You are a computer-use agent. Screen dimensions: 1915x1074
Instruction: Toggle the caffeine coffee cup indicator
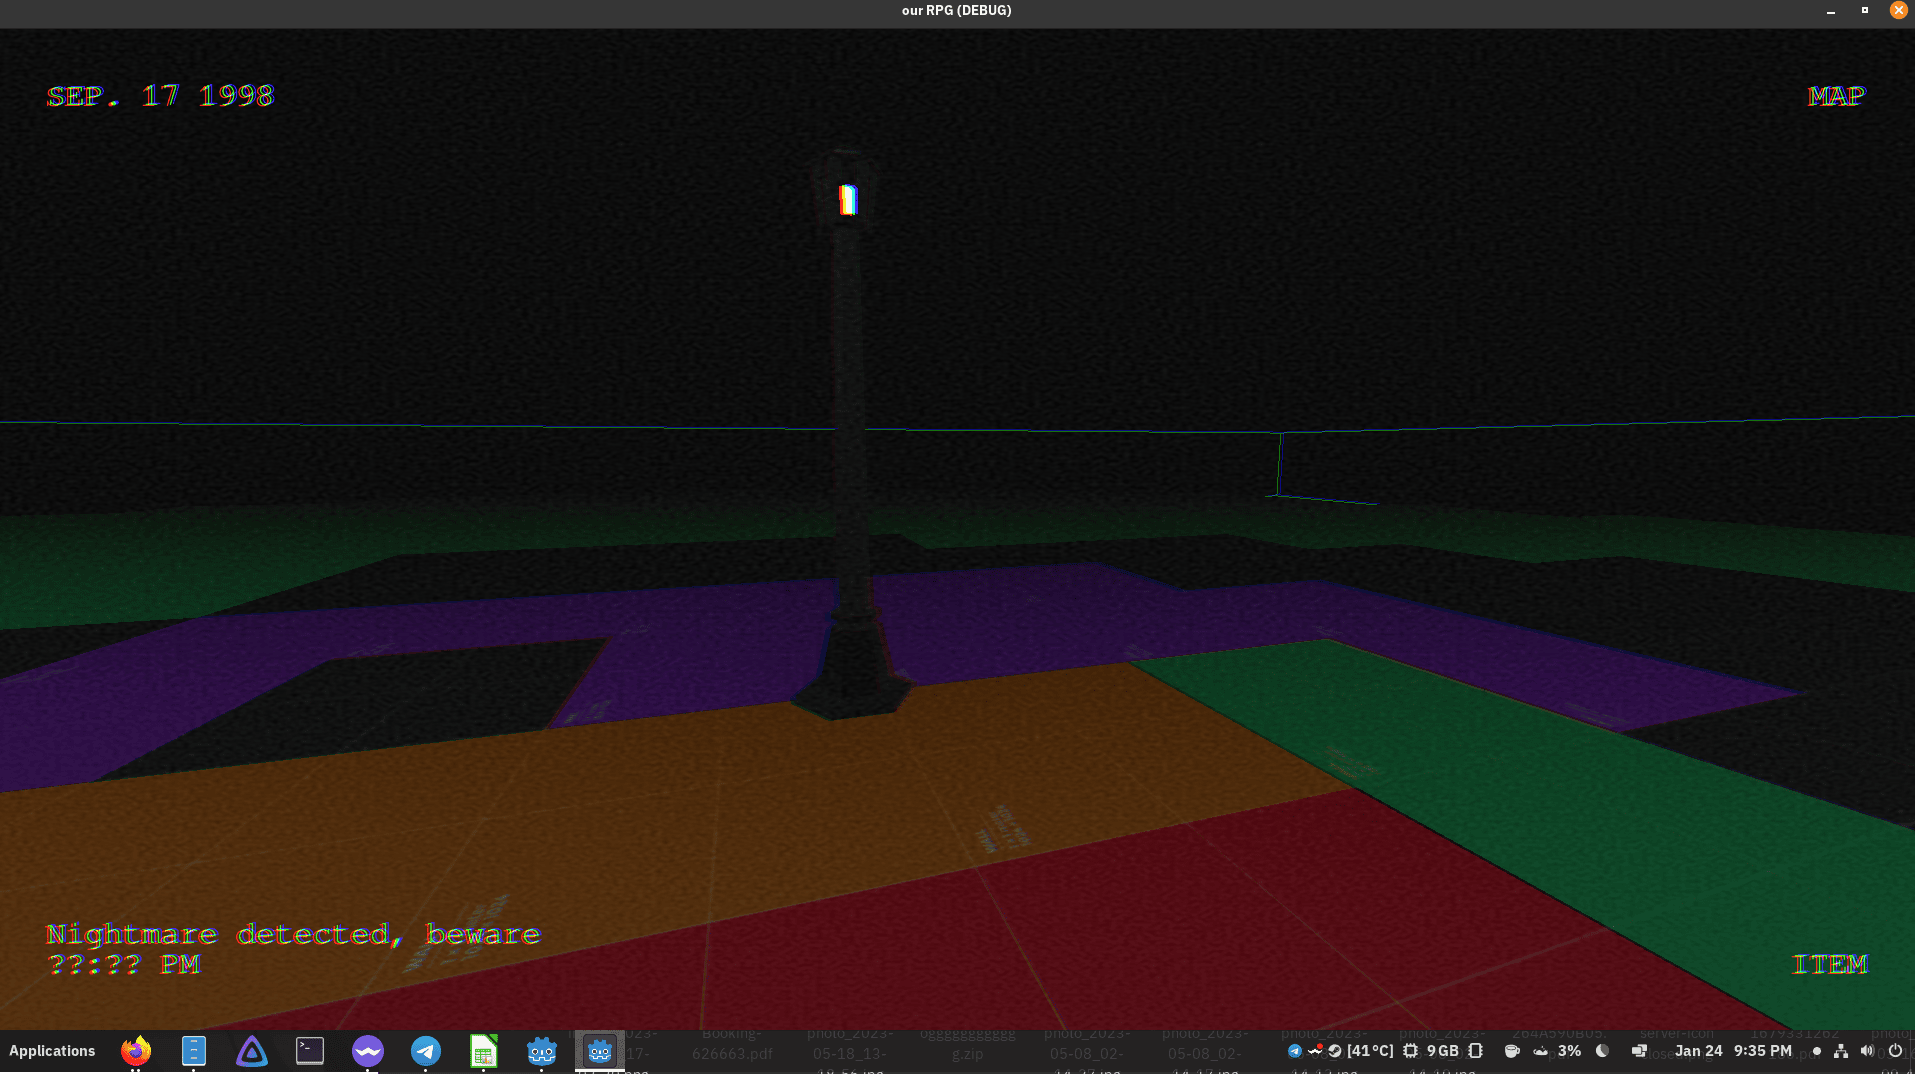(x=1512, y=1051)
